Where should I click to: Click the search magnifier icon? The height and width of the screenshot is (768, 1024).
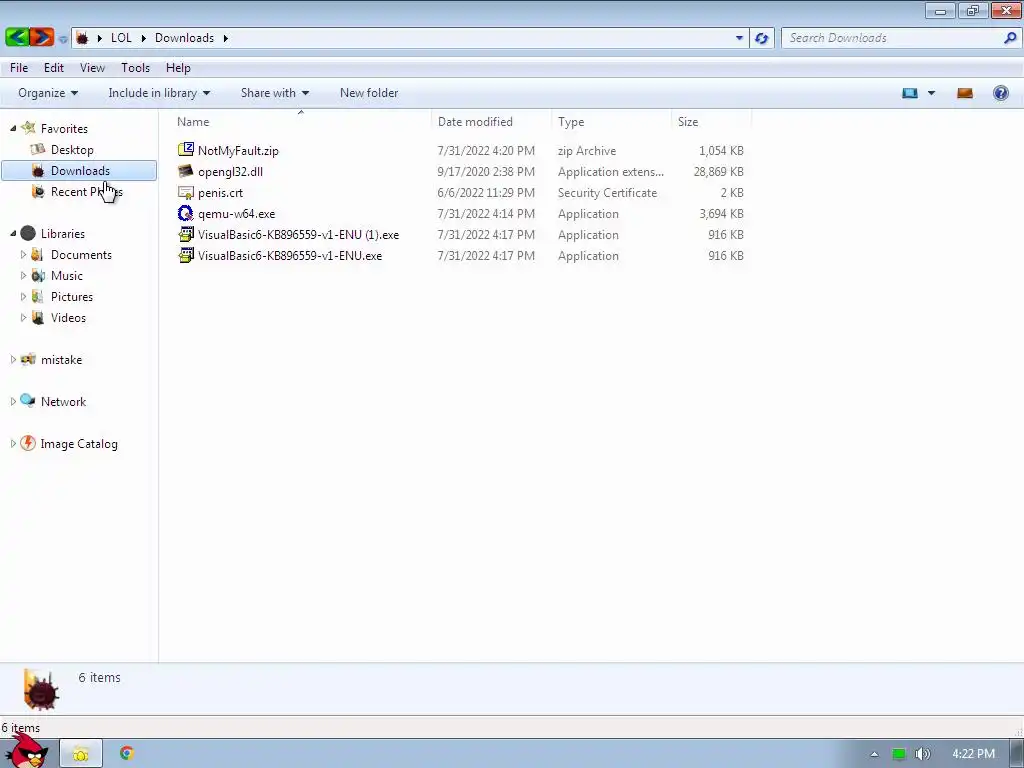pos(1010,38)
